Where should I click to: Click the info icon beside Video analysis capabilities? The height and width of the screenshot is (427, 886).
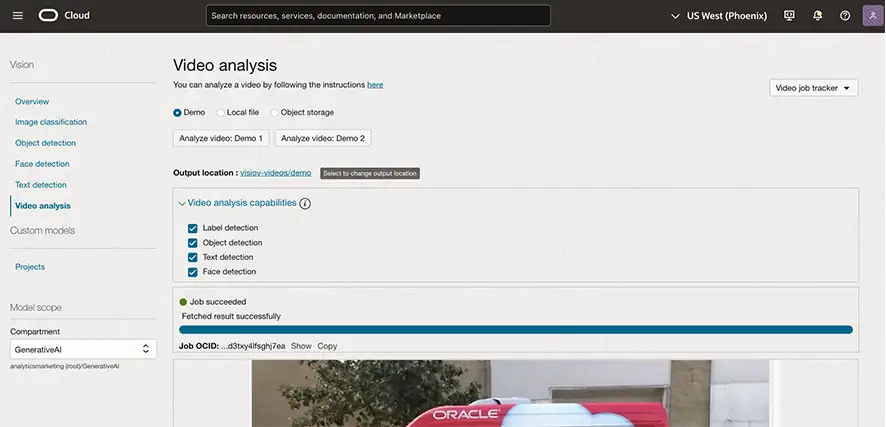click(305, 203)
